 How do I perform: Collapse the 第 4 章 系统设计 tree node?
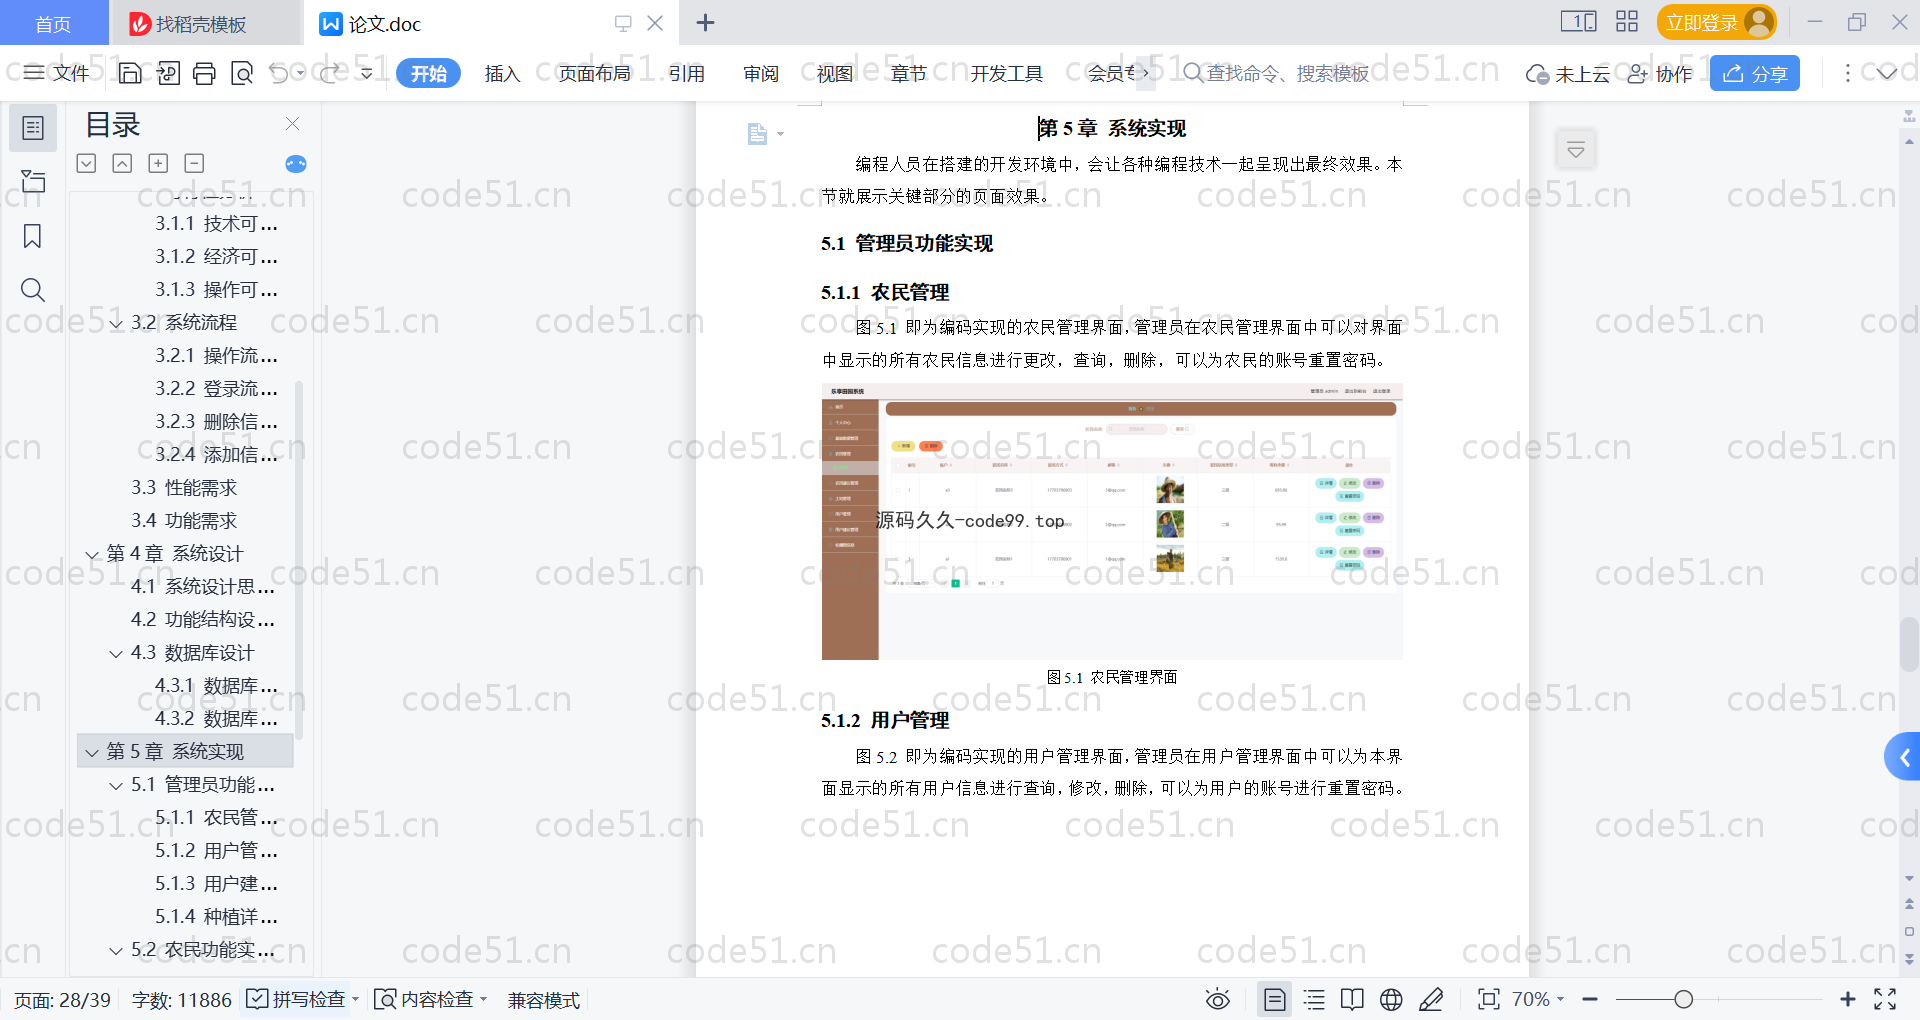[x=92, y=554]
